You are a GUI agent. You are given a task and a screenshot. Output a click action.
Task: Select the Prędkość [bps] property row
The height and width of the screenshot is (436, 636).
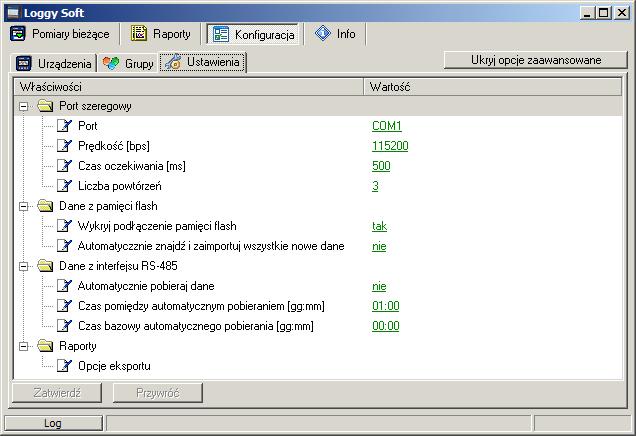coord(114,146)
